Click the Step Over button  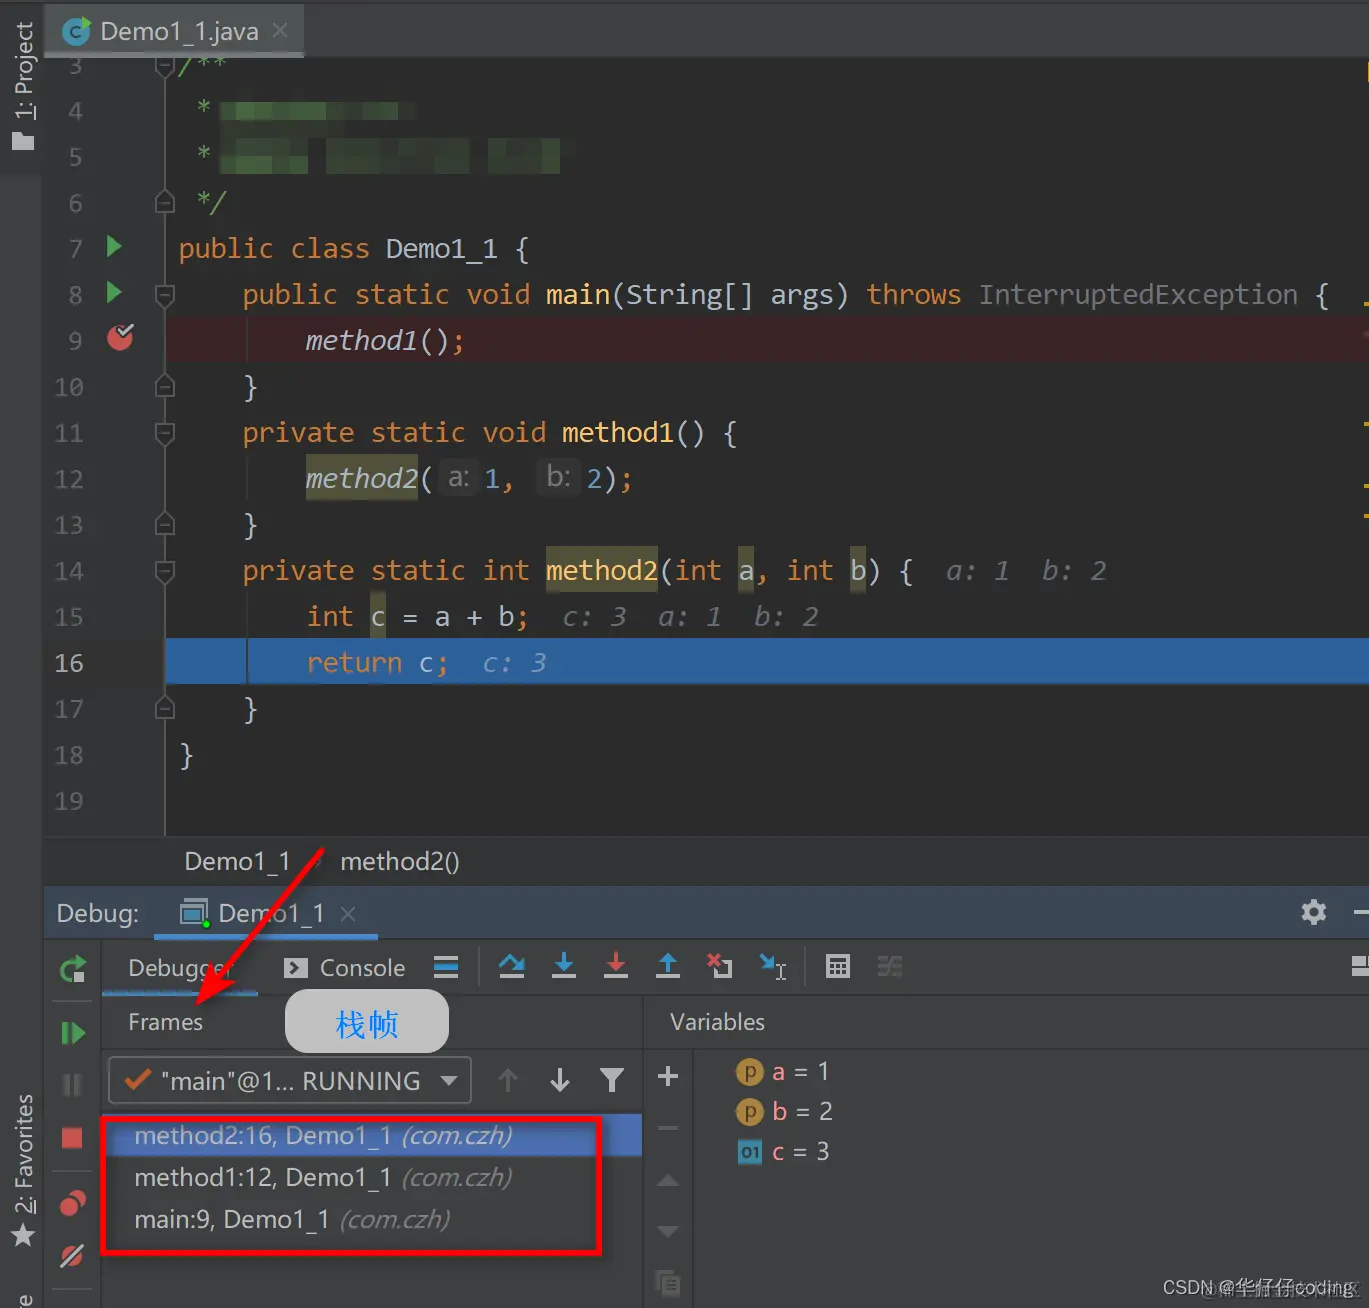(512, 966)
